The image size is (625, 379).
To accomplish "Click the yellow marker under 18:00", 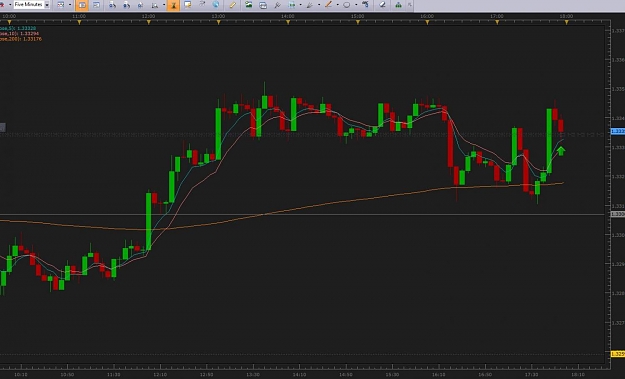I will click(x=566, y=23).
